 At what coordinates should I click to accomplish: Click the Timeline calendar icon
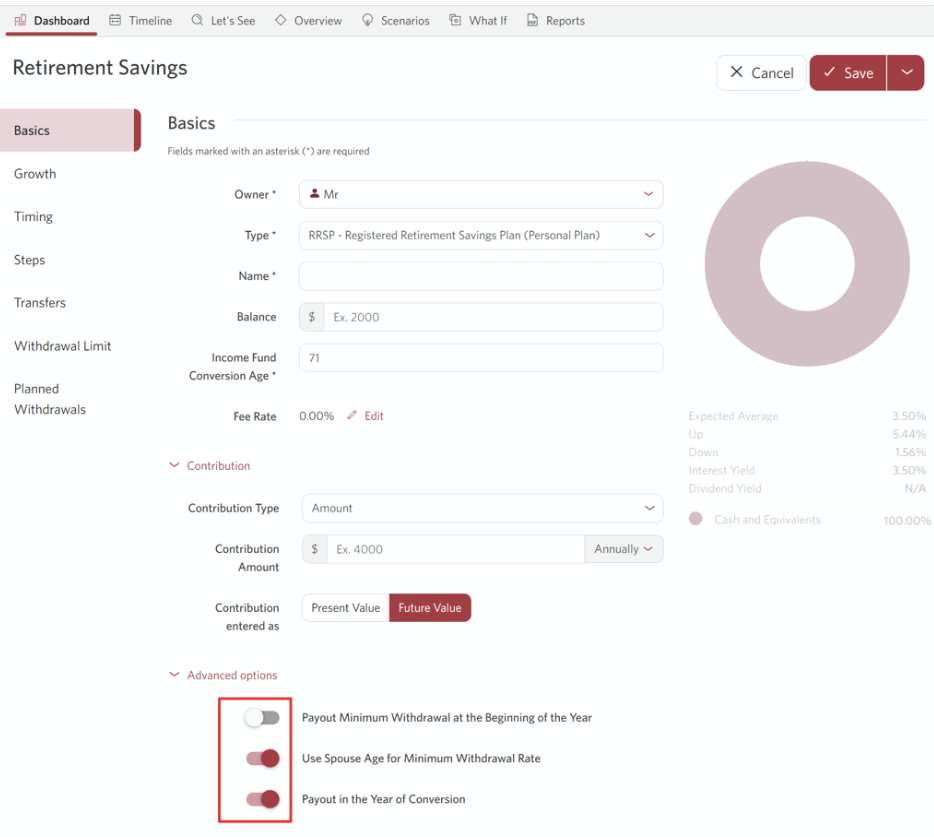[116, 20]
